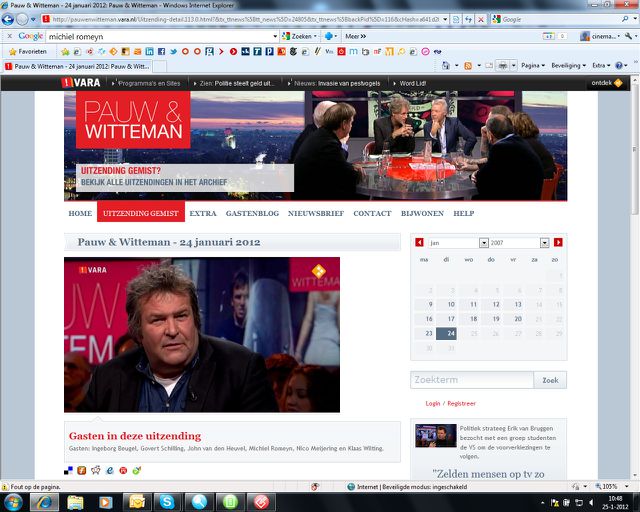The width and height of the screenshot is (640, 512).
Task: Open Programma's en Sites link
Action: (149, 83)
